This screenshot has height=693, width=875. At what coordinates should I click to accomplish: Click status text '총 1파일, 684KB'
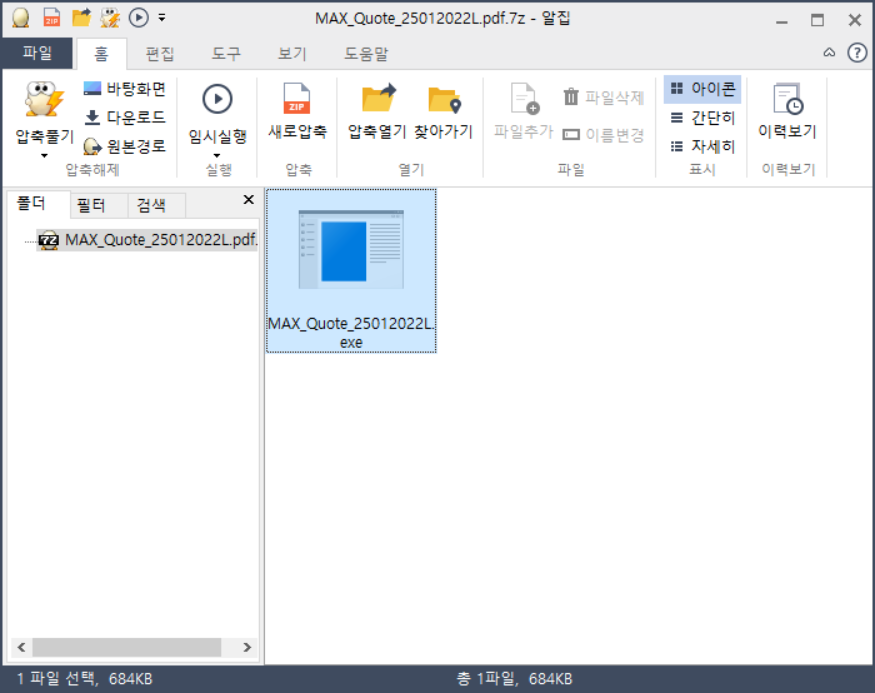515,678
